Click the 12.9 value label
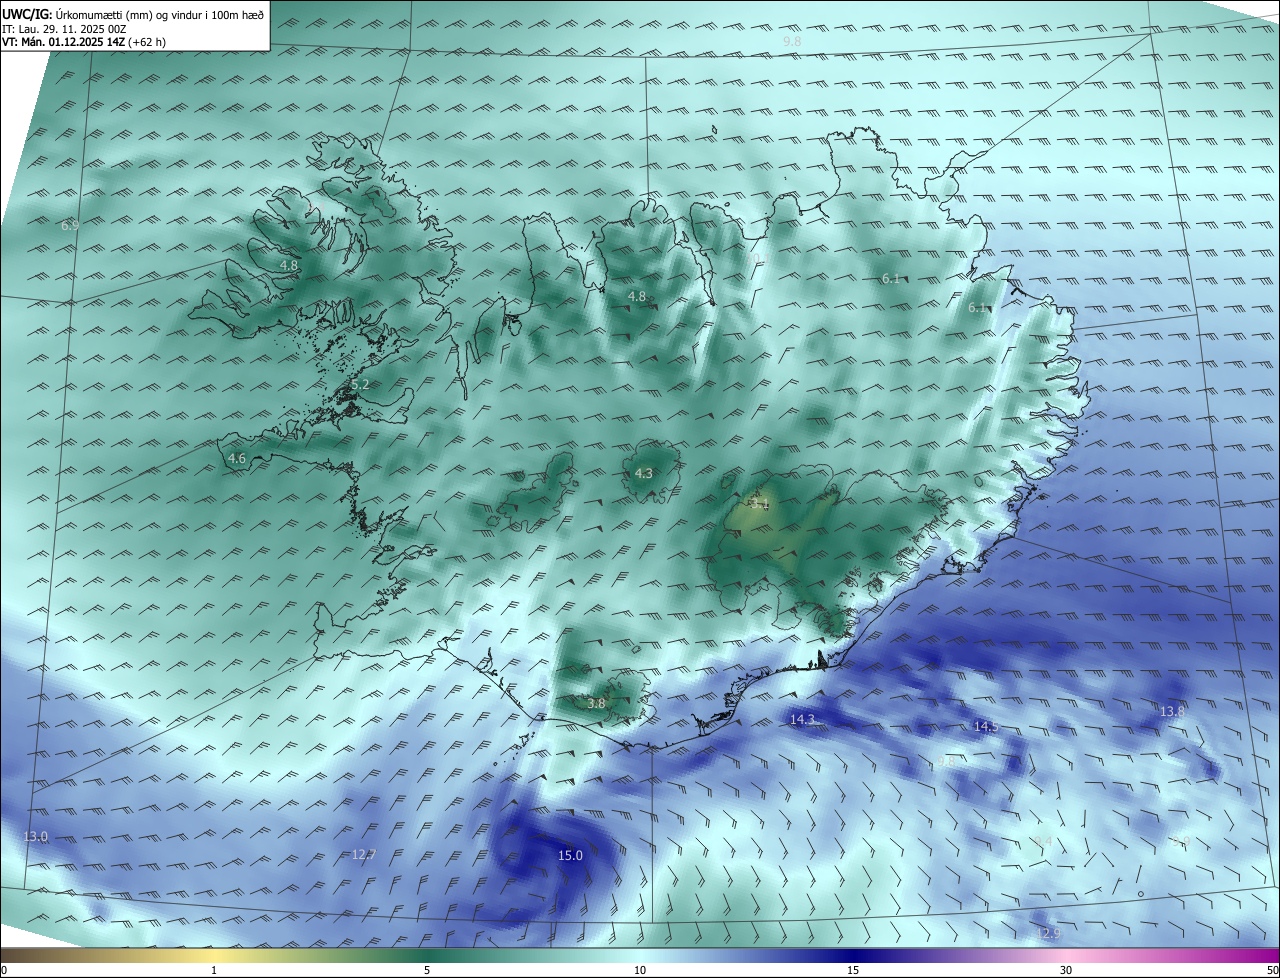 [x=1048, y=933]
